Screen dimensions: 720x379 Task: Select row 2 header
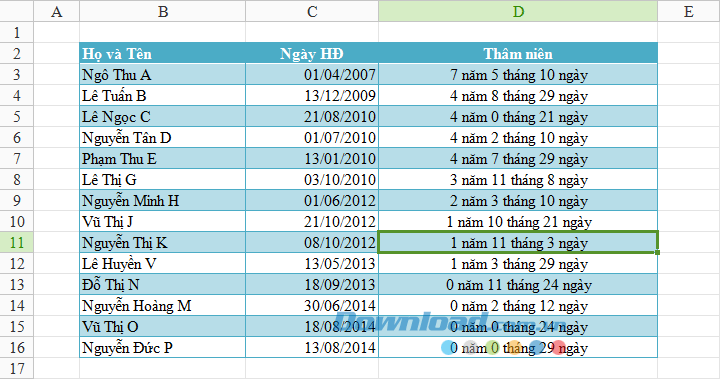[x=17, y=53]
